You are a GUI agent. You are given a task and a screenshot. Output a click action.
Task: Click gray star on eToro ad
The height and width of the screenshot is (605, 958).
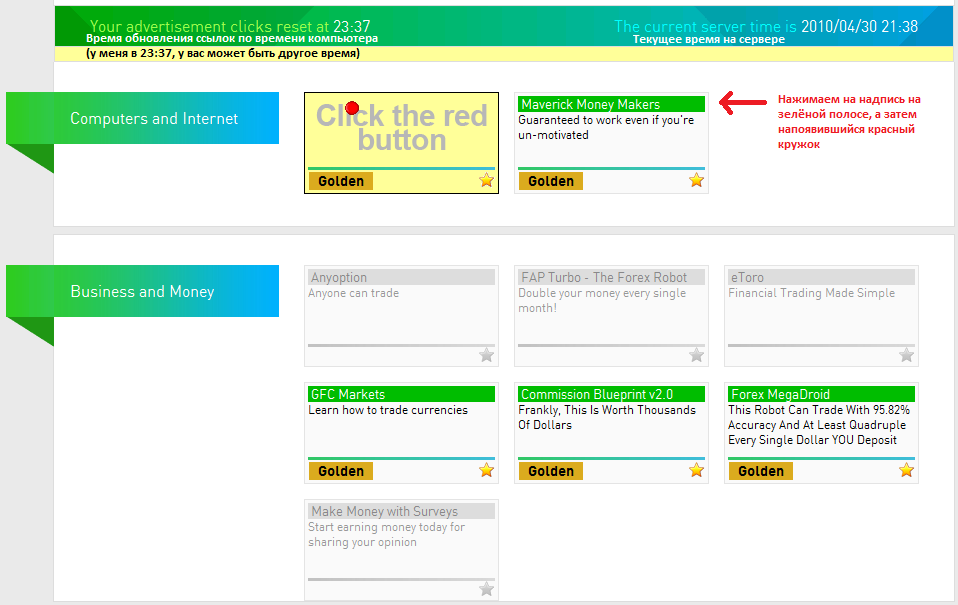[906, 355]
